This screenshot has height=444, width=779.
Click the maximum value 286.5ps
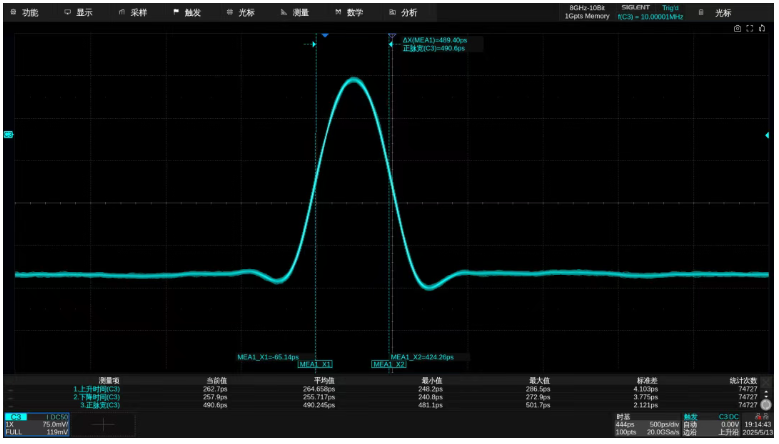538,389
